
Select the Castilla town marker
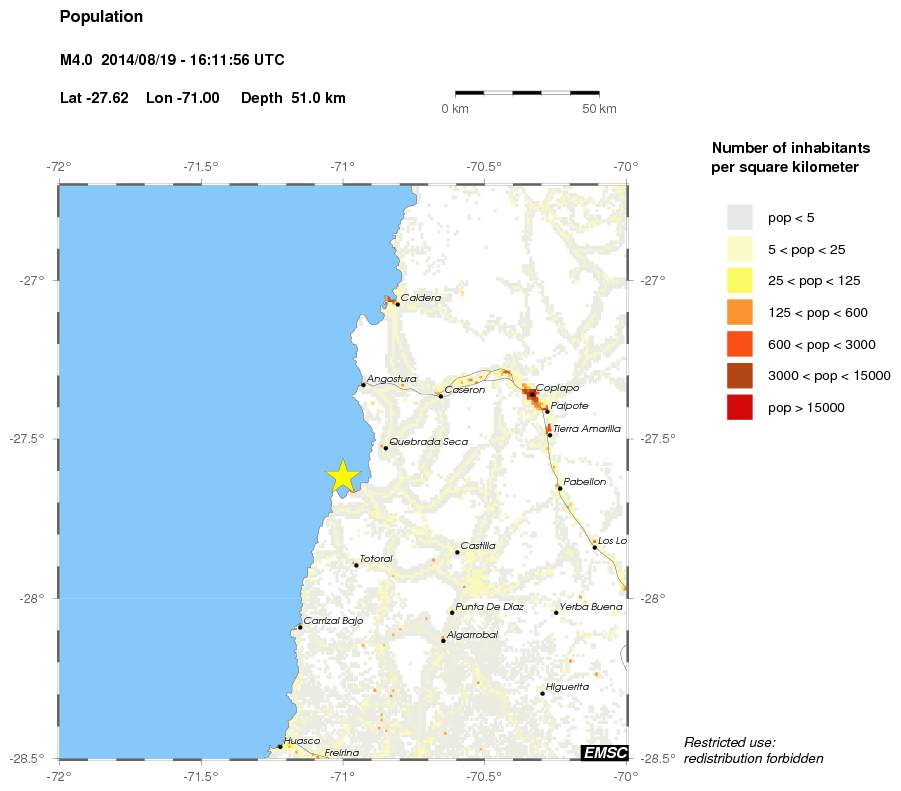click(457, 552)
